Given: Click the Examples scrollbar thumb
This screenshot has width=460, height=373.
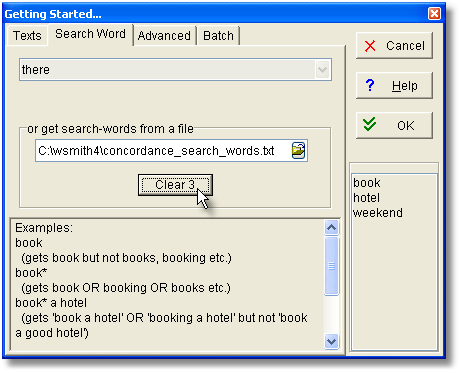Looking at the screenshot, I should click(x=331, y=266).
